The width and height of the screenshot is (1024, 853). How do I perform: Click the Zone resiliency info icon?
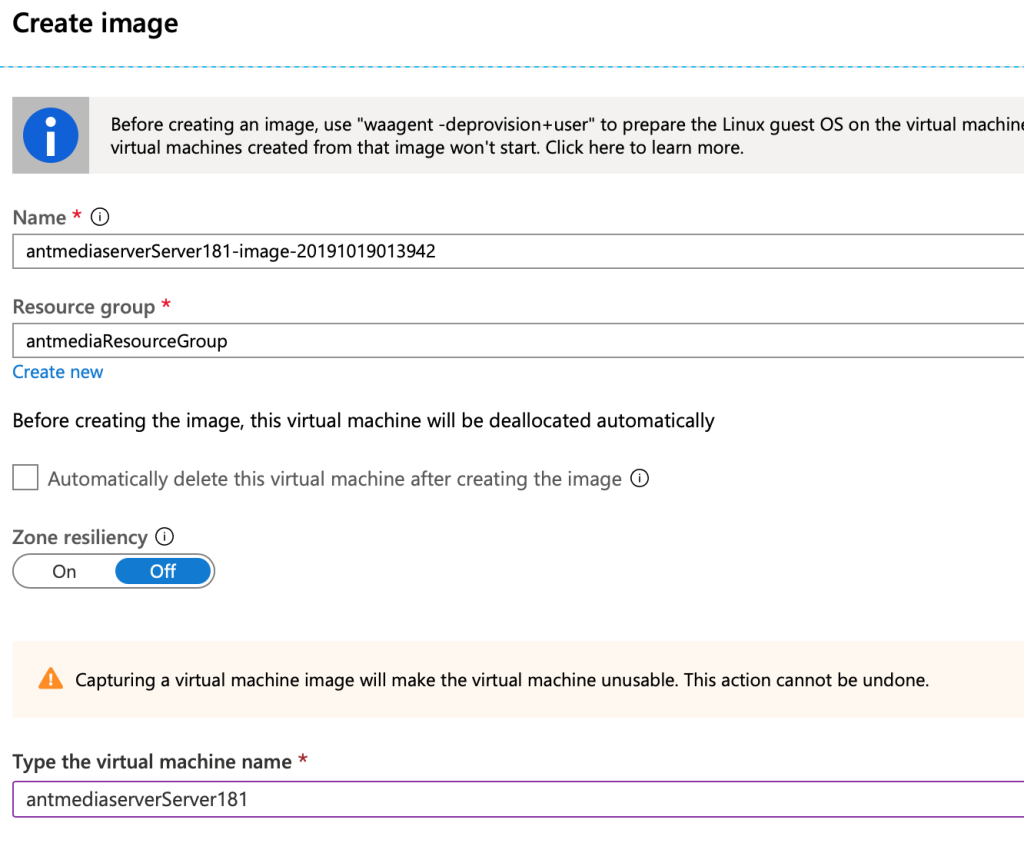click(165, 537)
